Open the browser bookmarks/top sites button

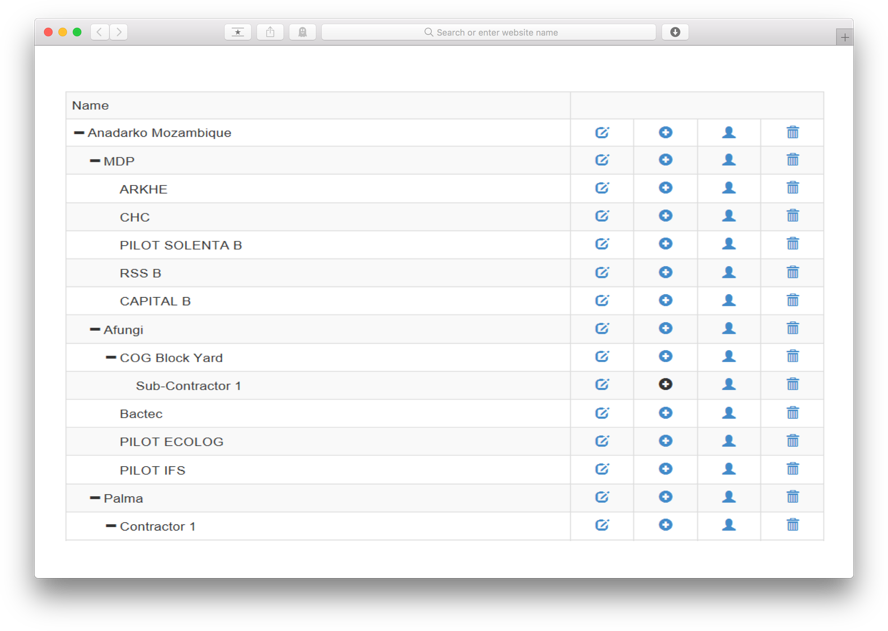tap(238, 32)
